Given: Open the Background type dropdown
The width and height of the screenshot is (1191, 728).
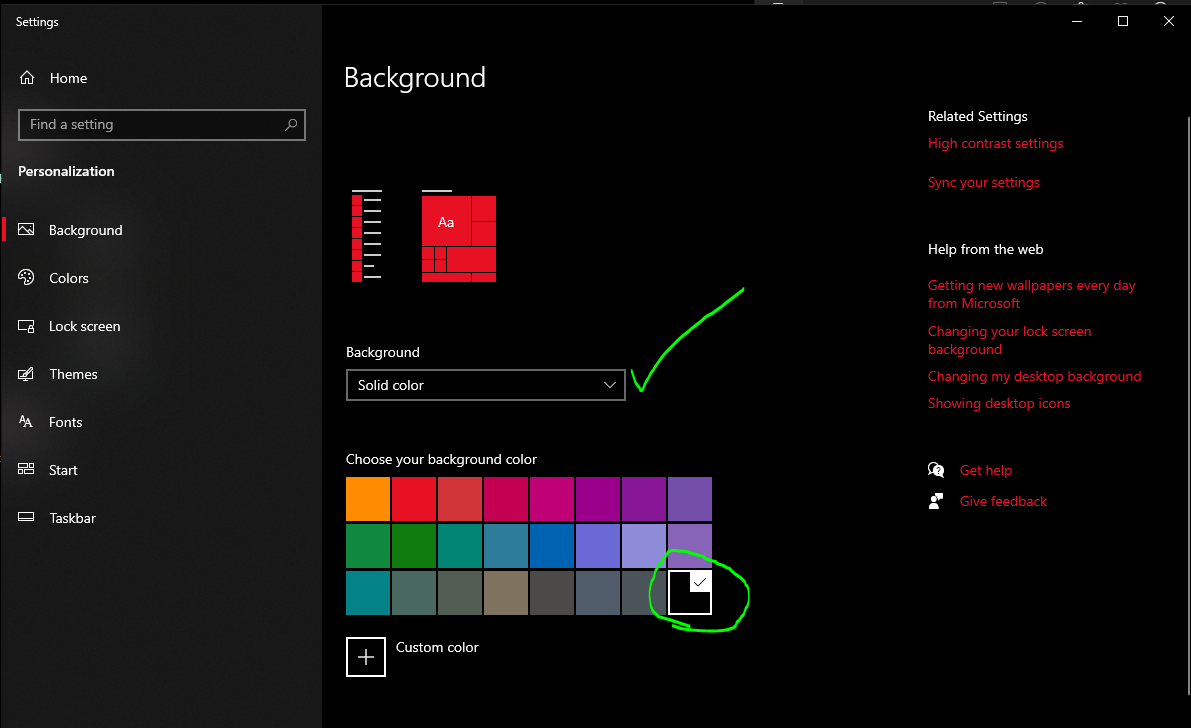Looking at the screenshot, I should (x=485, y=385).
